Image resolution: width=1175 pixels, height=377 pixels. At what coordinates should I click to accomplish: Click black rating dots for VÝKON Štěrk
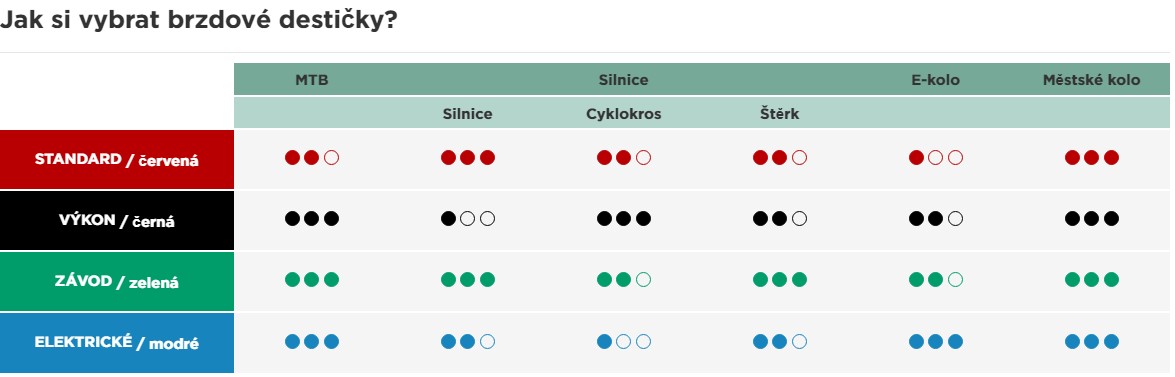[779, 219]
